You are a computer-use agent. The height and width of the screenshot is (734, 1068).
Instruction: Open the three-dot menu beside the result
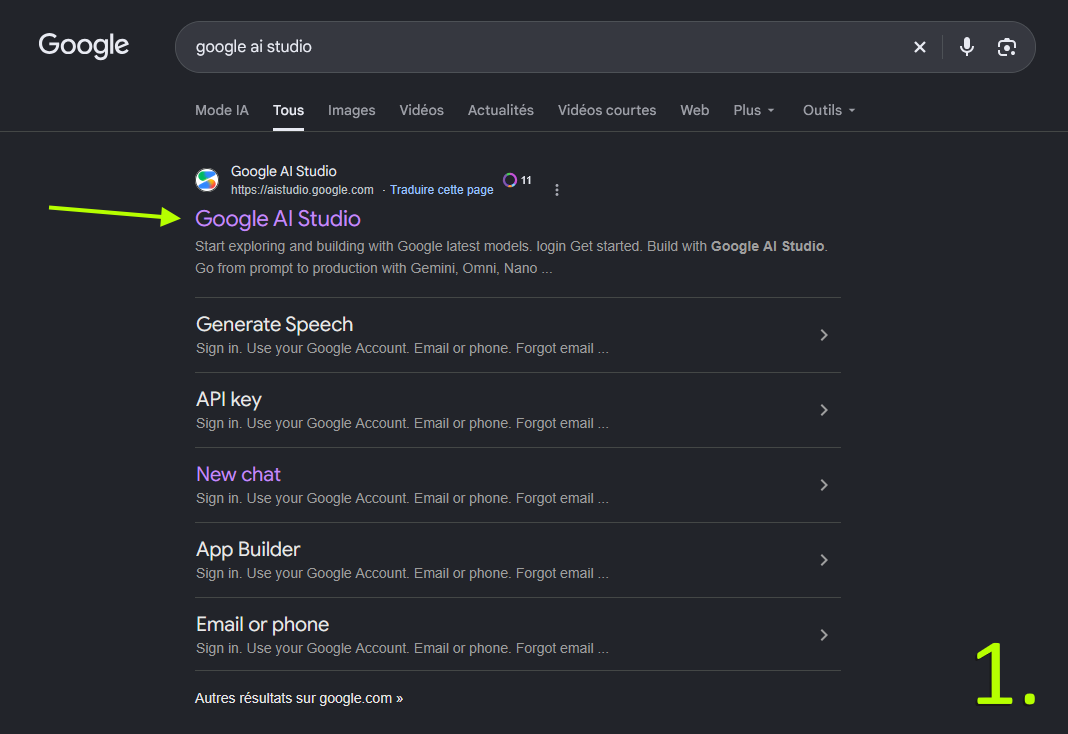click(556, 190)
